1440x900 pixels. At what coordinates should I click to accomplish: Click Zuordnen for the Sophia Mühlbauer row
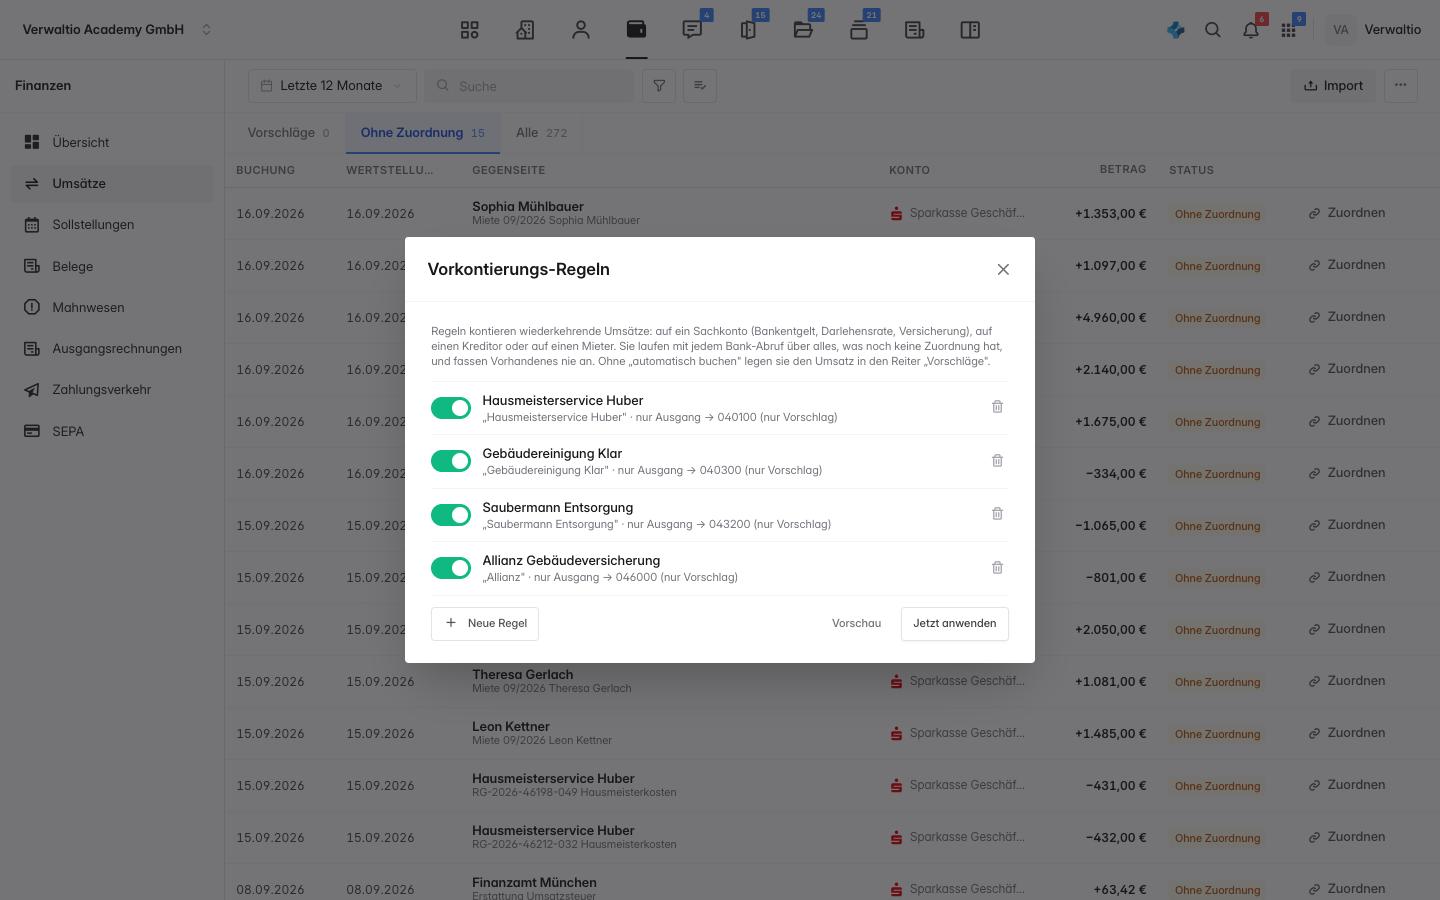[1346, 213]
